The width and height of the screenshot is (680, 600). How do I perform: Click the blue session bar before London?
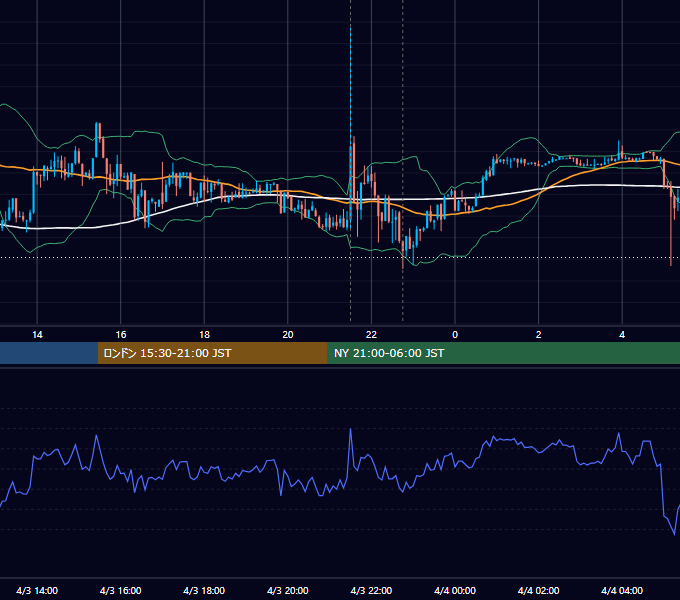pyautogui.click(x=49, y=353)
